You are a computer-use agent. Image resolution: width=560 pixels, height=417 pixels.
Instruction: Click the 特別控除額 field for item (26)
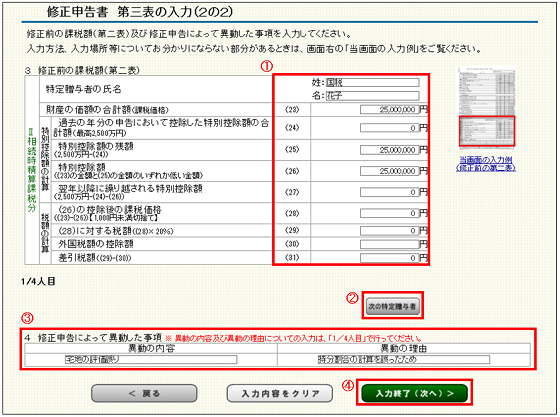coord(389,171)
